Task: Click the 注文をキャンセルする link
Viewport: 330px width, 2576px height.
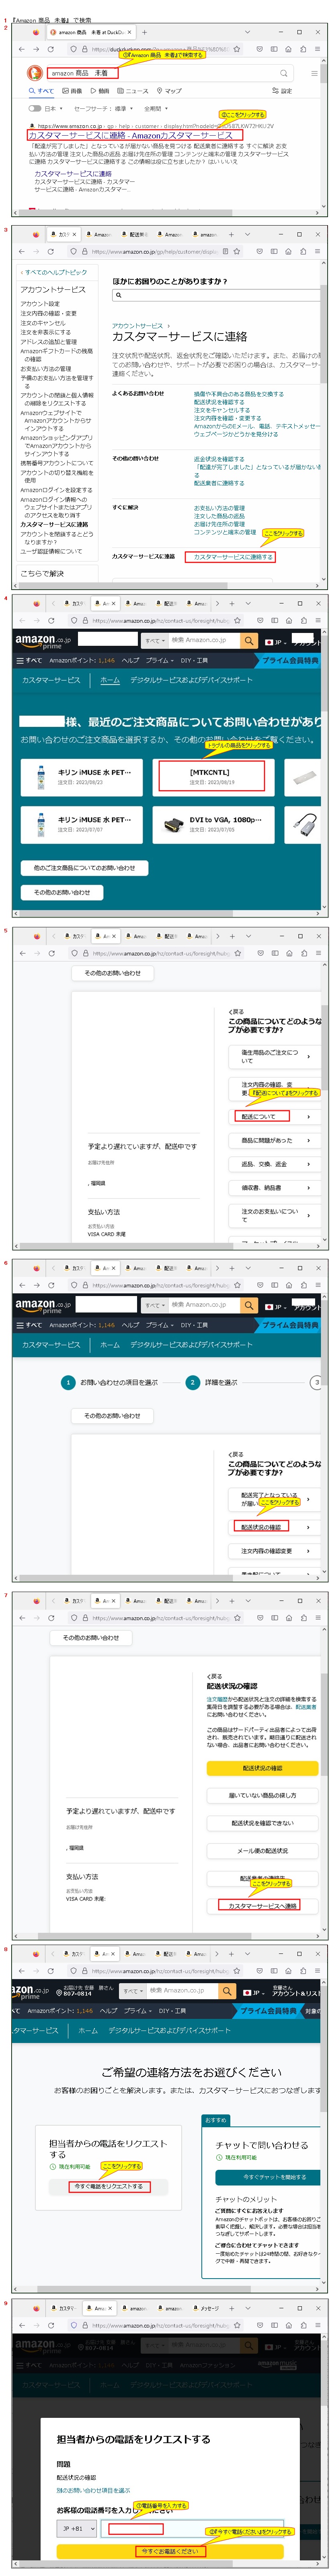Action: pyautogui.click(x=222, y=410)
